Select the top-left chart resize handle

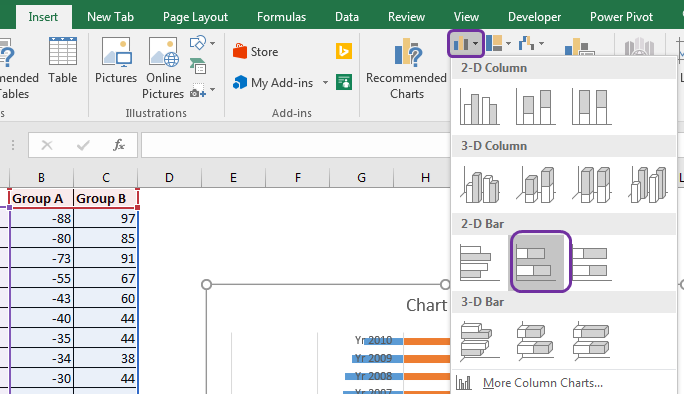pyautogui.click(x=206, y=284)
